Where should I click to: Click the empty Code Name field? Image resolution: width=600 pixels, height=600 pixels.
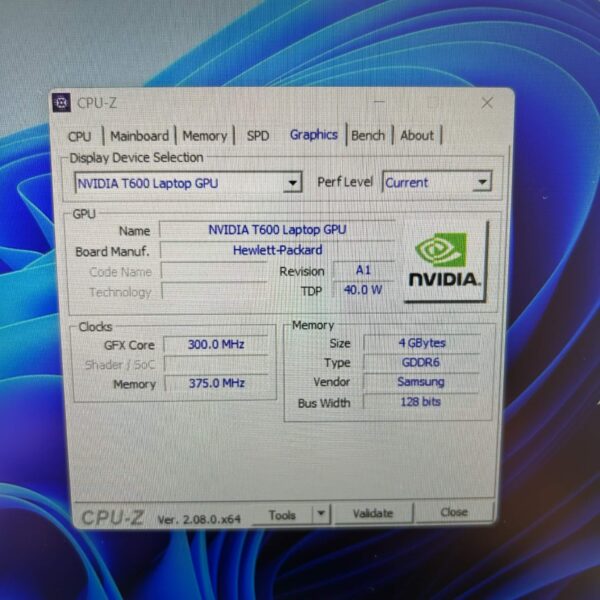(214, 271)
